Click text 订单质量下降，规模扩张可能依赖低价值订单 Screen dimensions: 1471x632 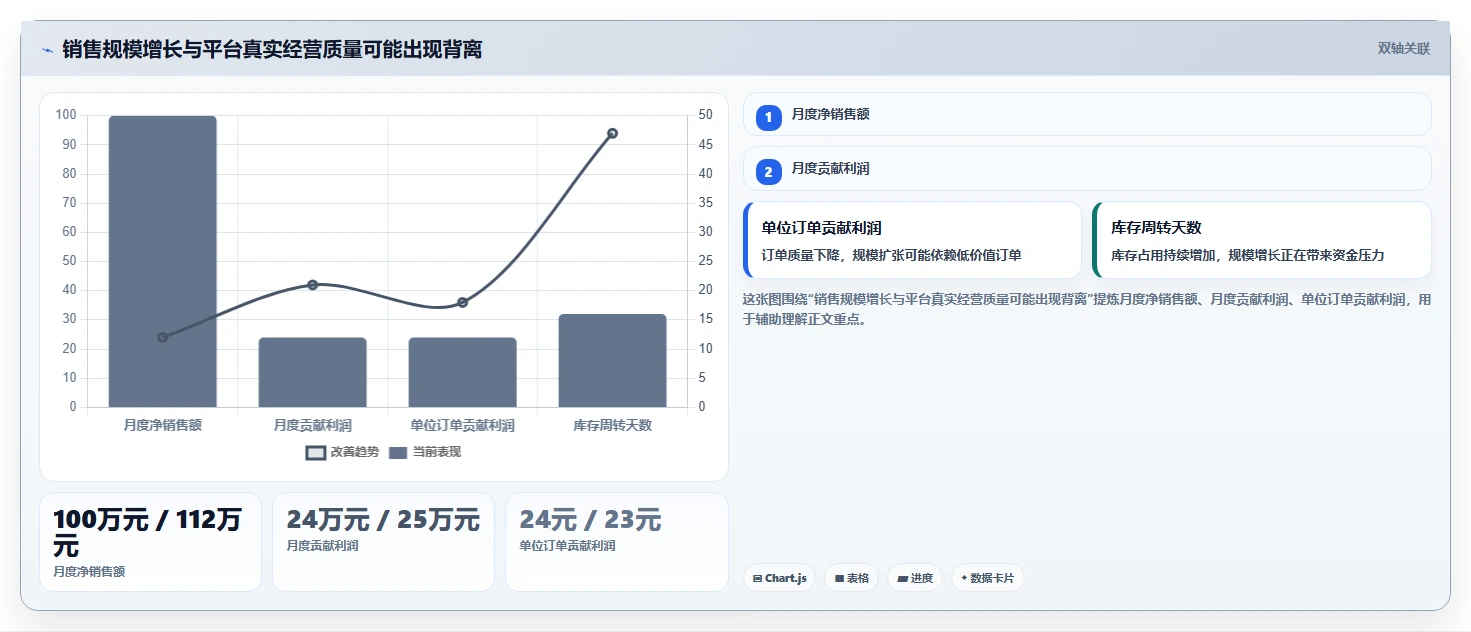[891, 255]
